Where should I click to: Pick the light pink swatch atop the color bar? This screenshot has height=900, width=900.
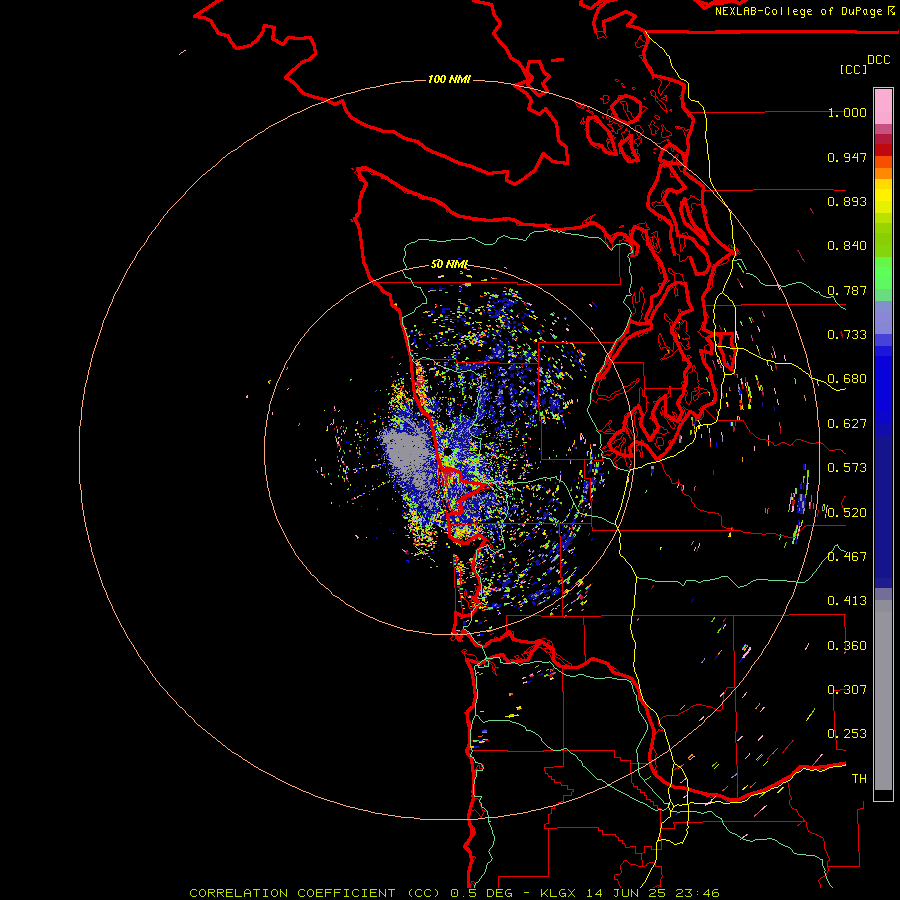883,106
